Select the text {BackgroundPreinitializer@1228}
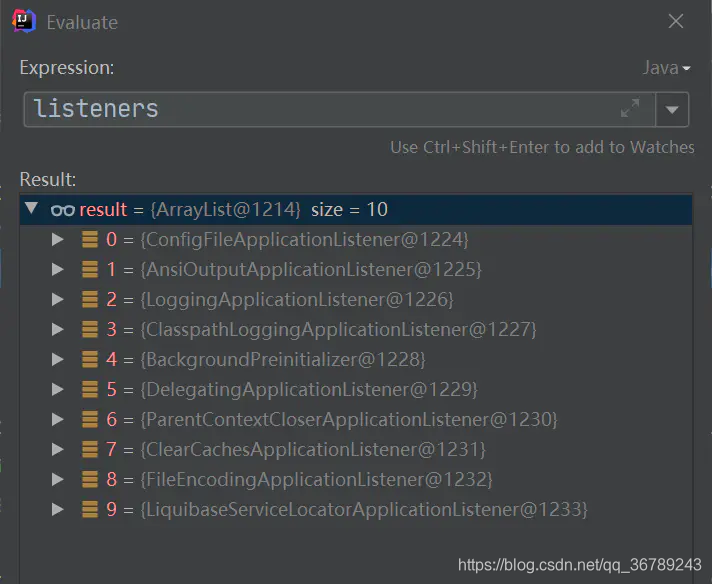712x584 pixels. pyautogui.click(x=283, y=360)
